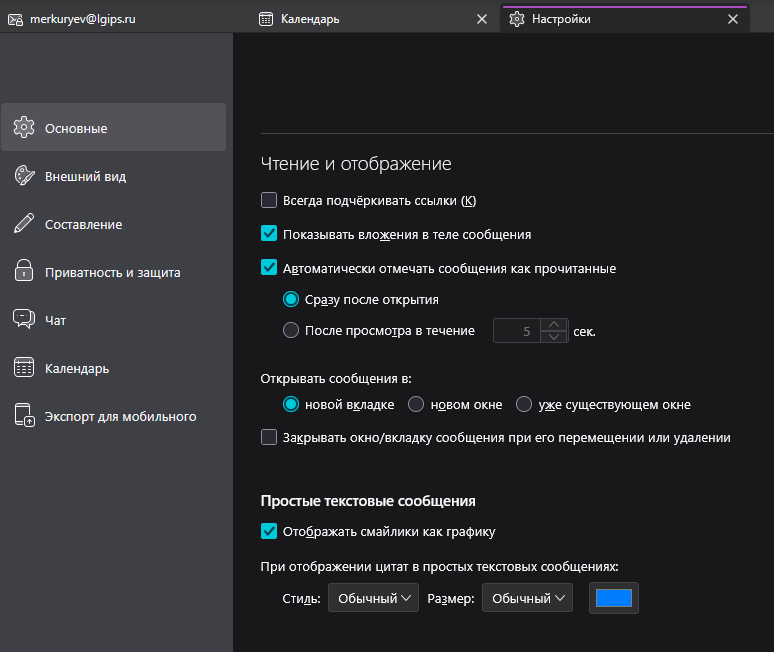Select После просмотра в течение radio option
The image size is (774, 652).
click(x=291, y=330)
